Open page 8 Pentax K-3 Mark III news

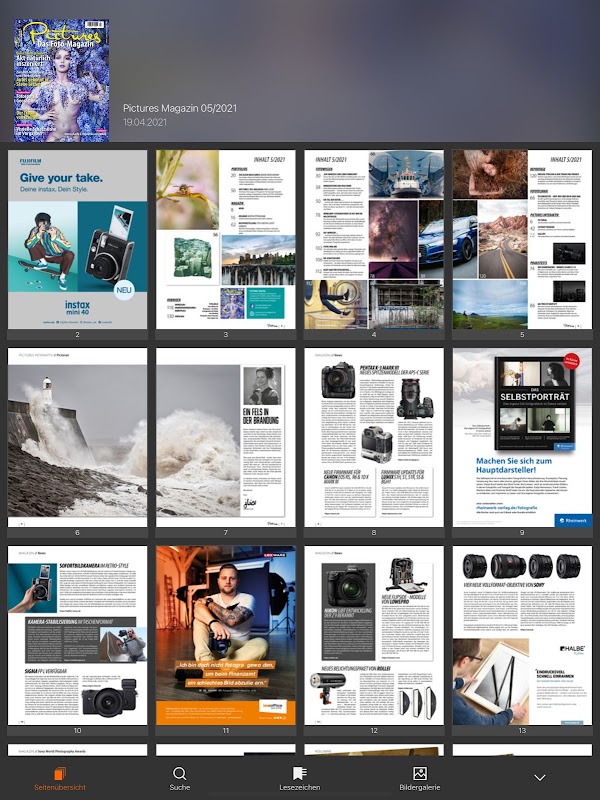pyautogui.click(x=374, y=437)
